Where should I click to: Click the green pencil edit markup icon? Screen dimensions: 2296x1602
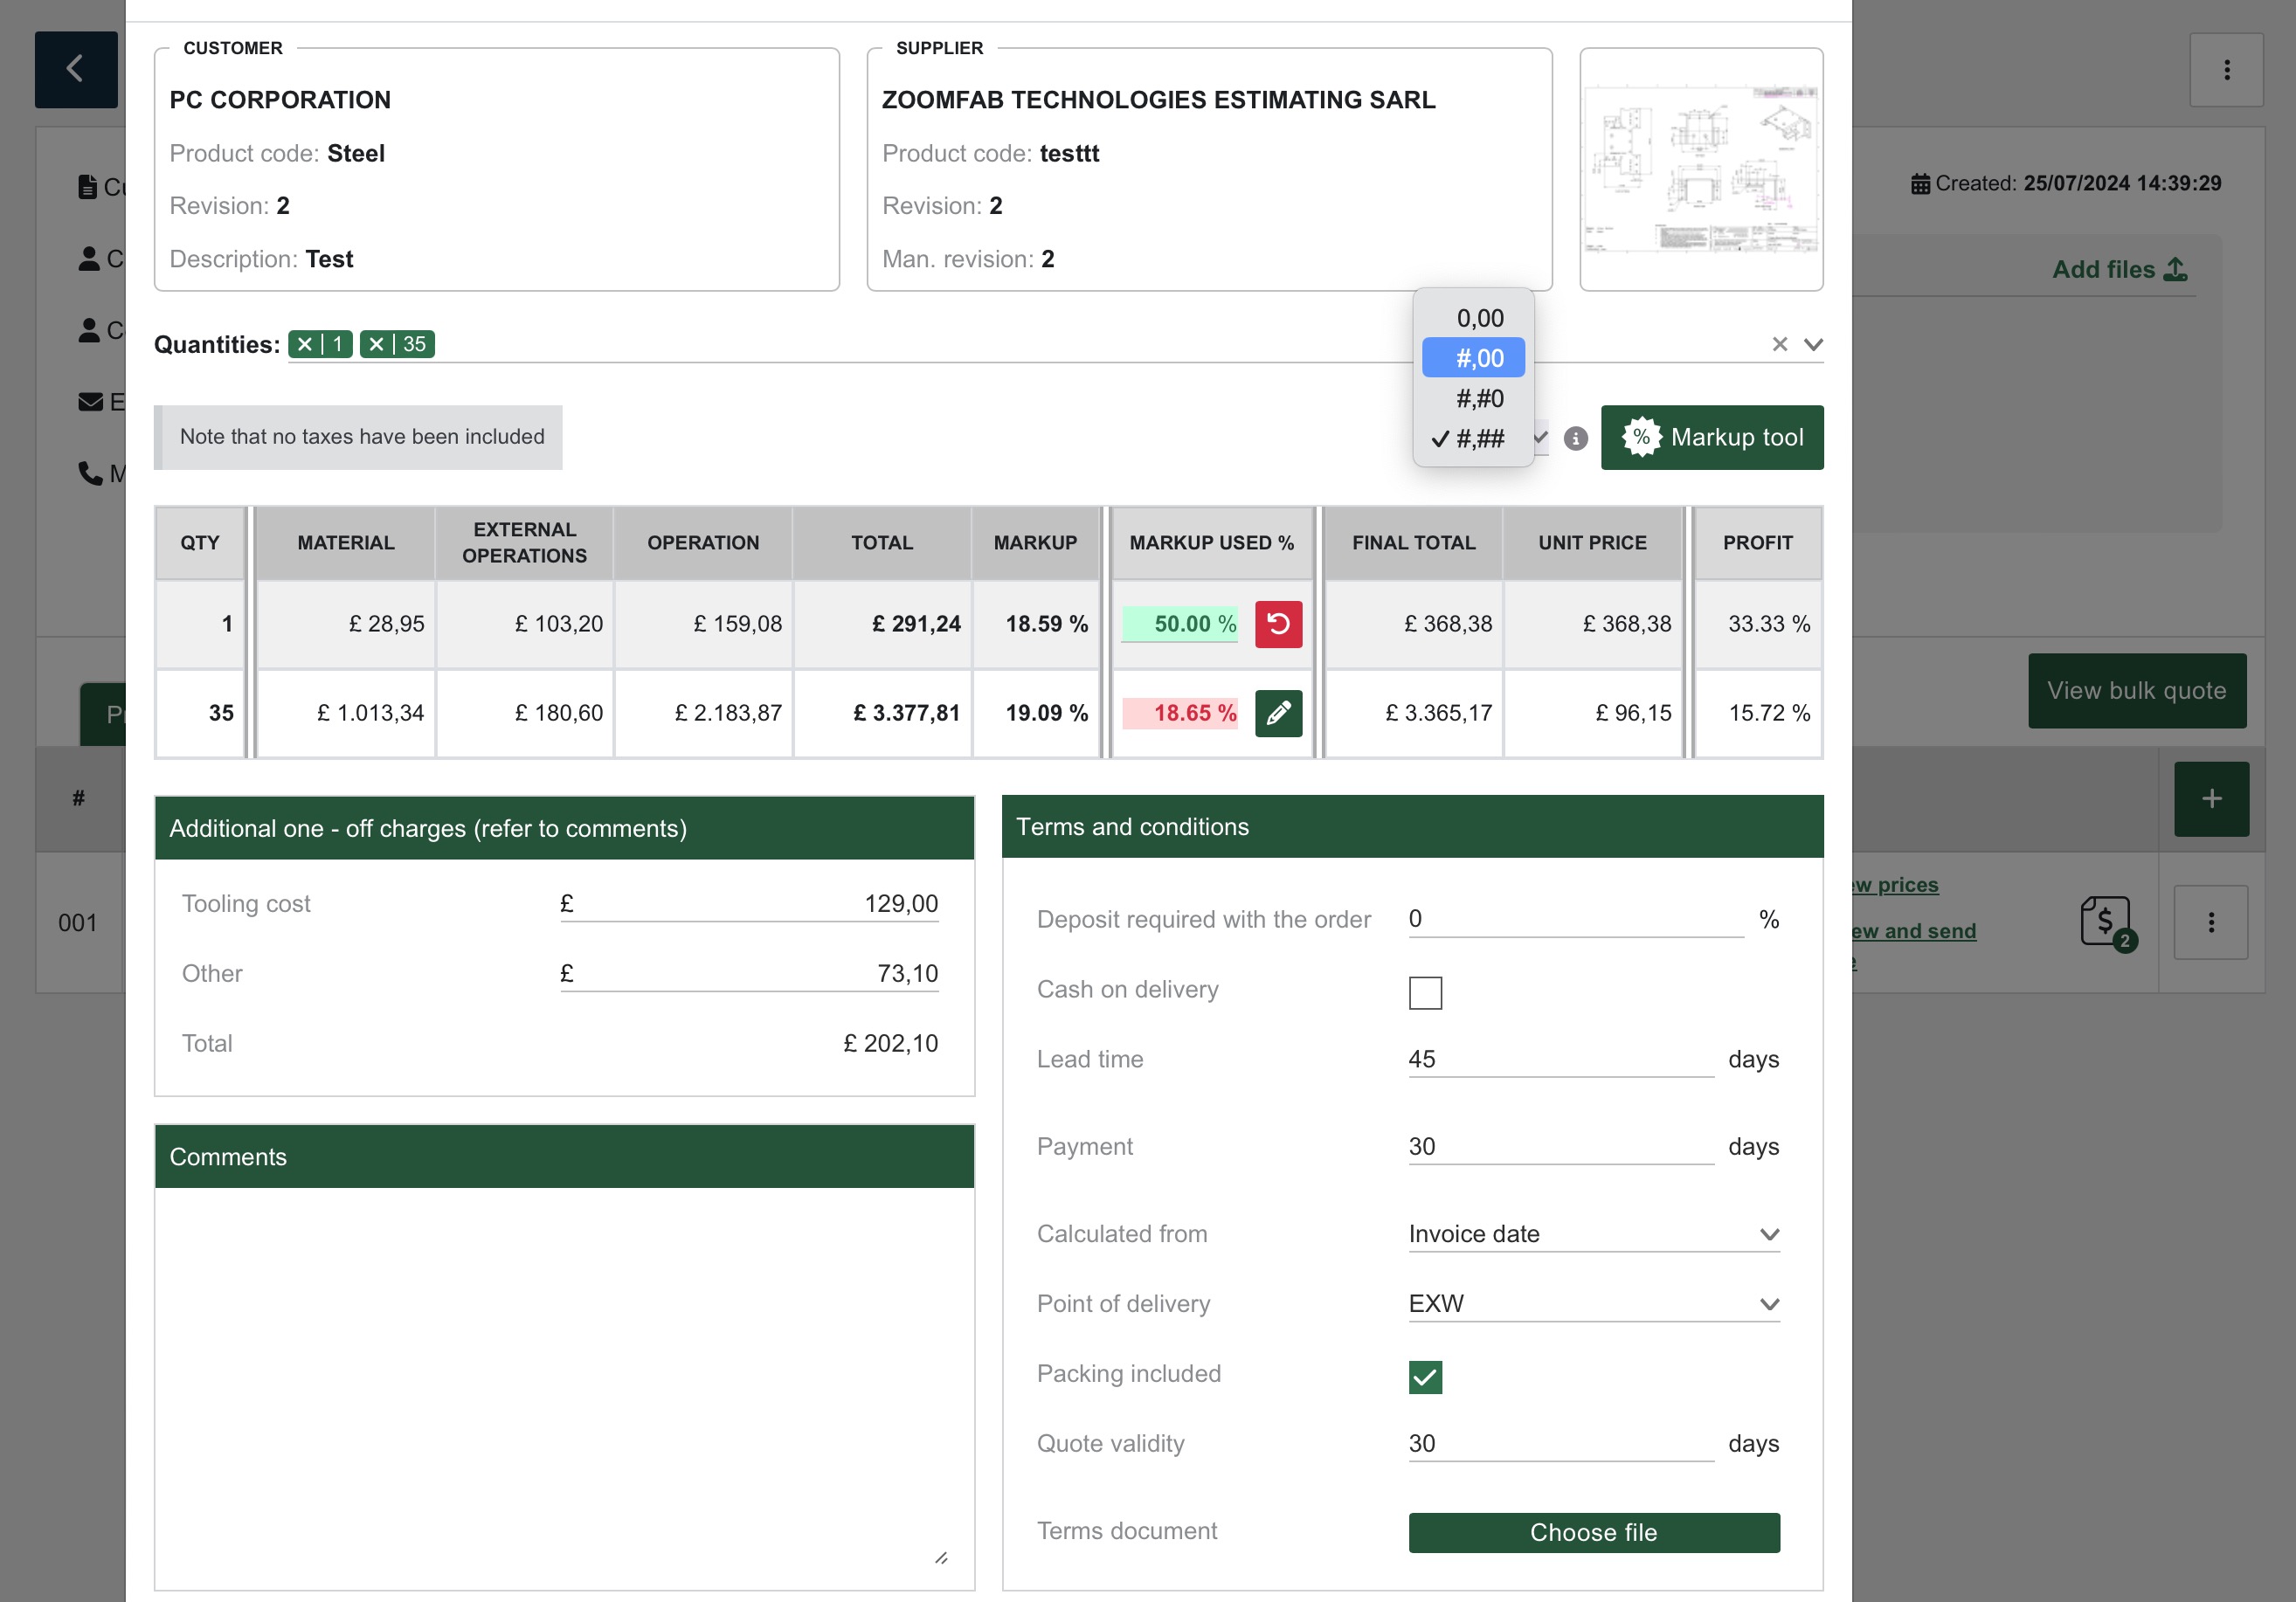coord(1278,713)
